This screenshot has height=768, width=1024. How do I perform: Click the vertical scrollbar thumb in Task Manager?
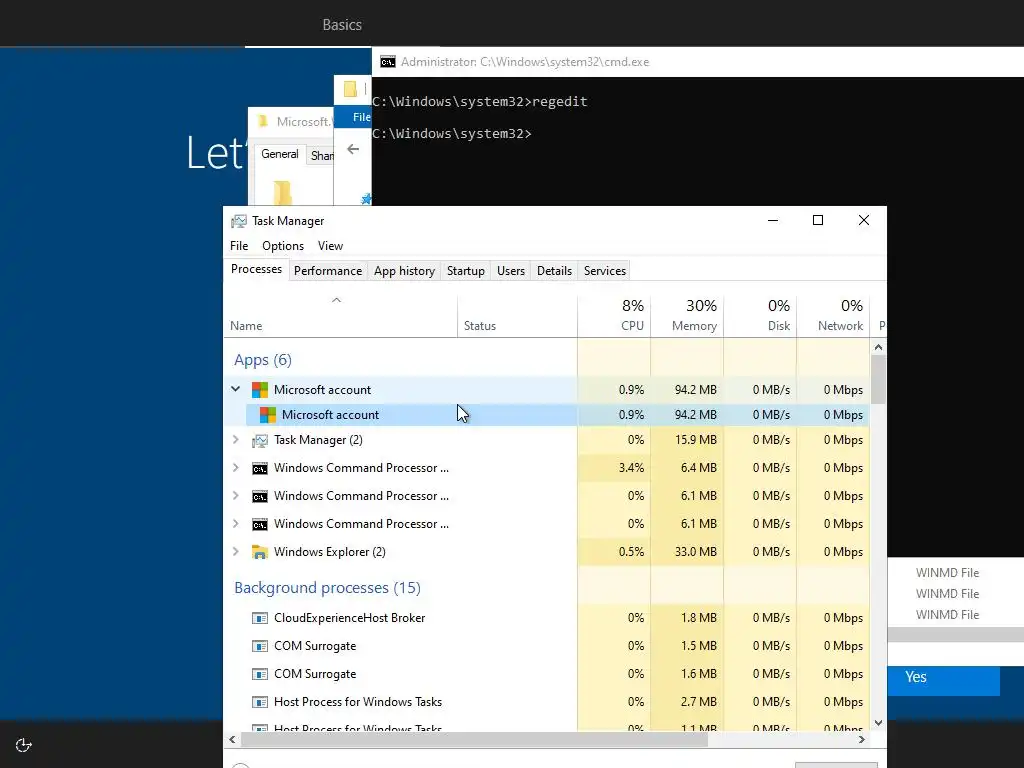pyautogui.click(x=878, y=379)
